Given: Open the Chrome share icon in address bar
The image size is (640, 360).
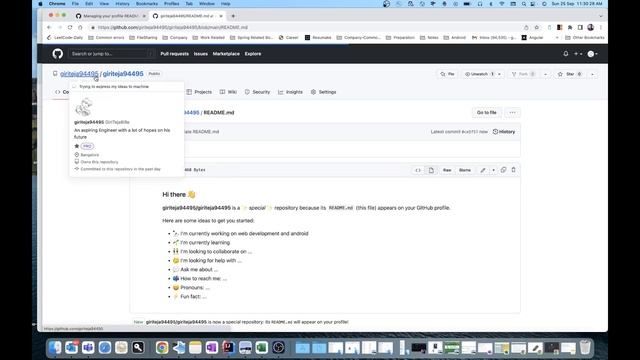Looking at the screenshot, I should 526,27.
